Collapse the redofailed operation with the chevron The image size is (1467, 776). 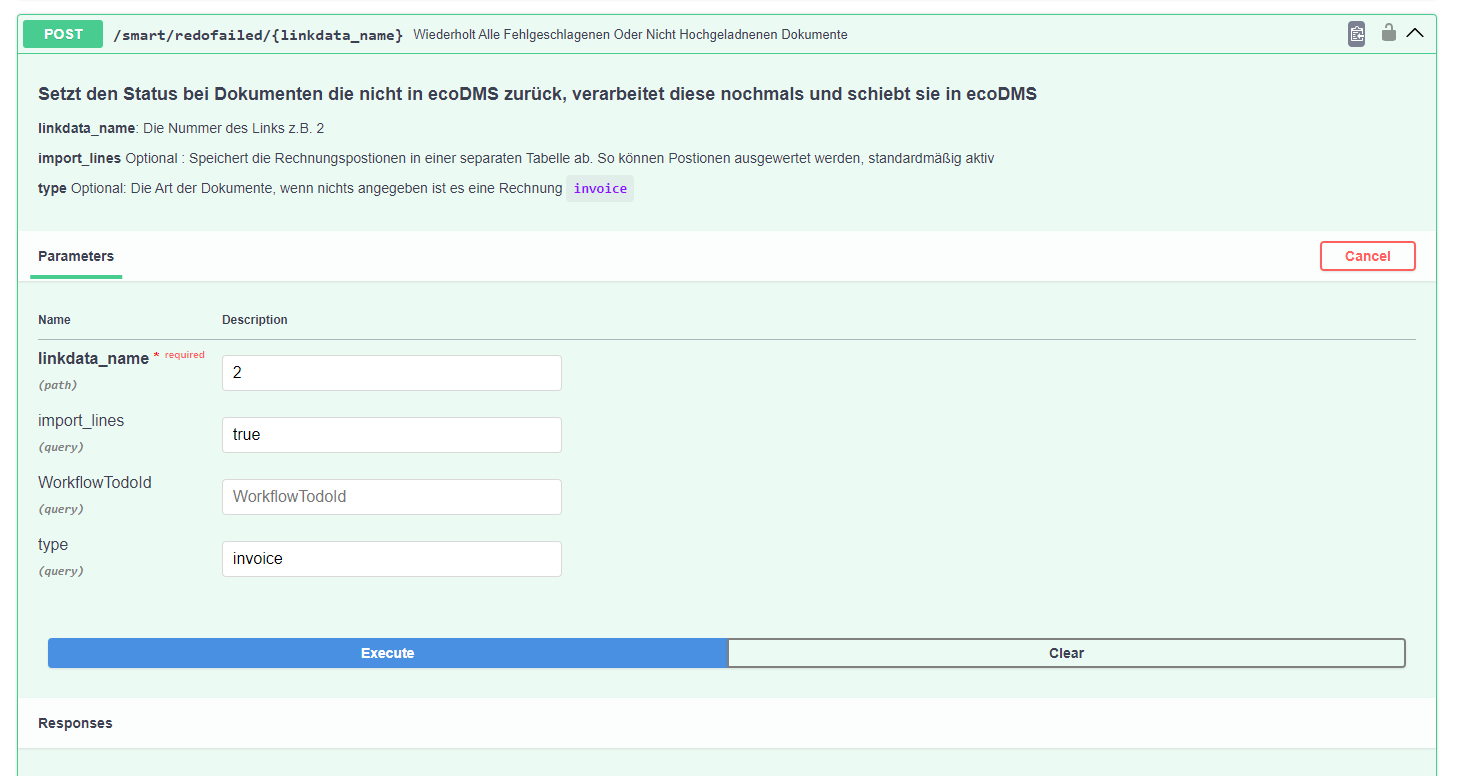1415,33
